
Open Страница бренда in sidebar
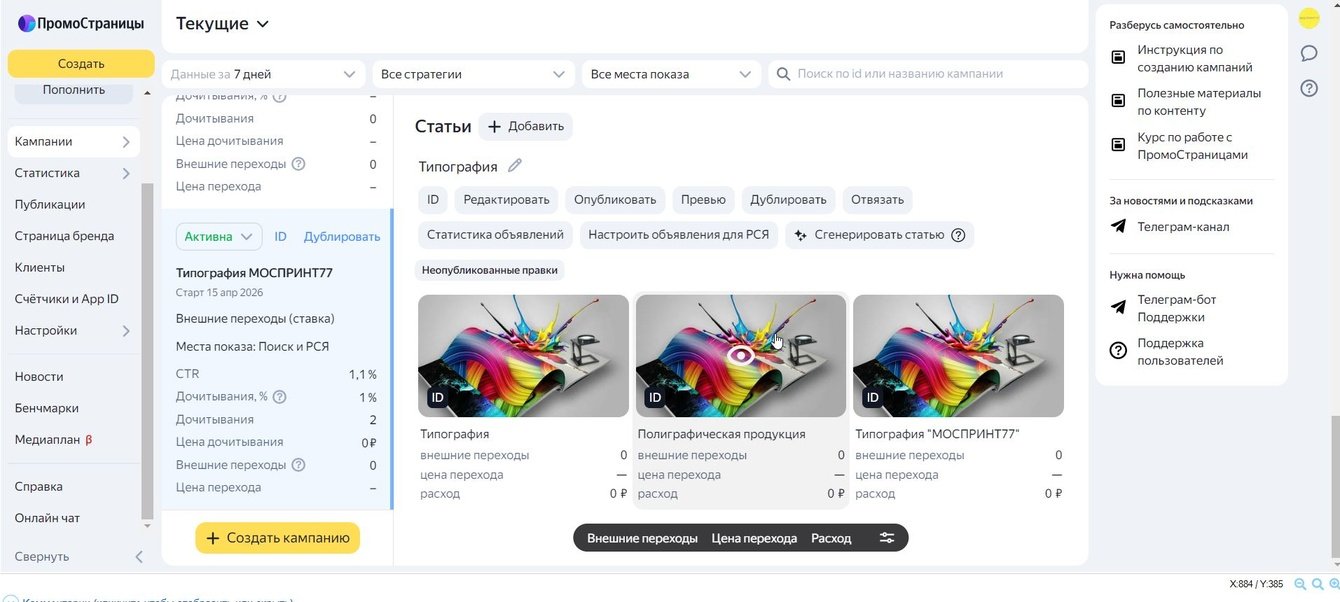[x=64, y=236]
